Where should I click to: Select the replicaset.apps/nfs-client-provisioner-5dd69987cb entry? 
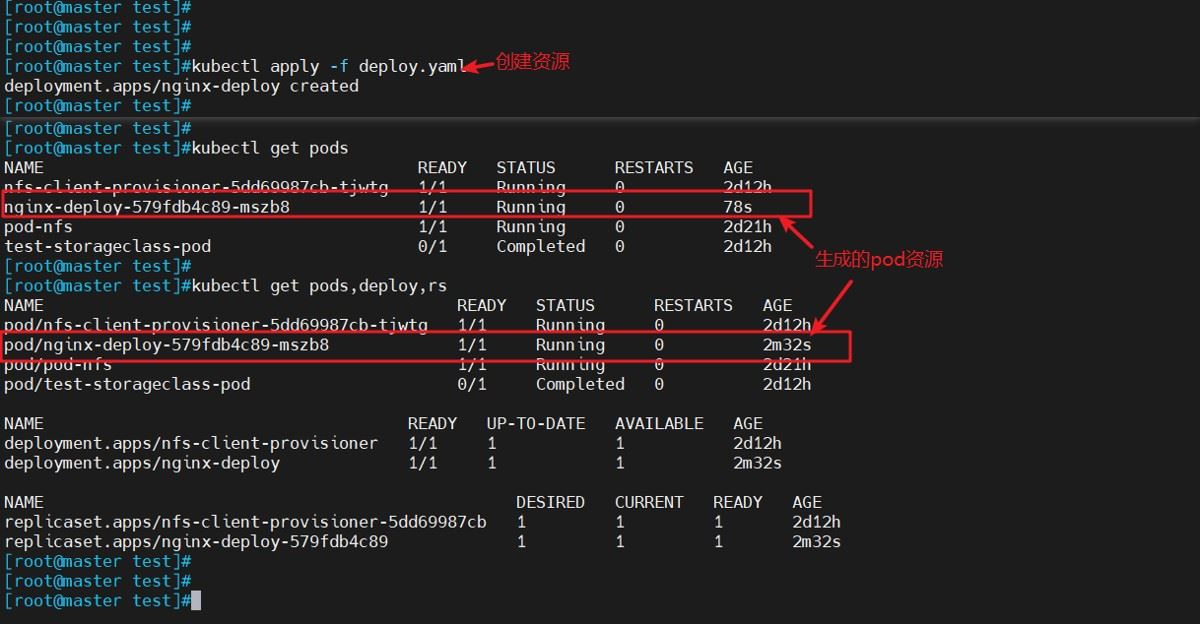click(245, 522)
